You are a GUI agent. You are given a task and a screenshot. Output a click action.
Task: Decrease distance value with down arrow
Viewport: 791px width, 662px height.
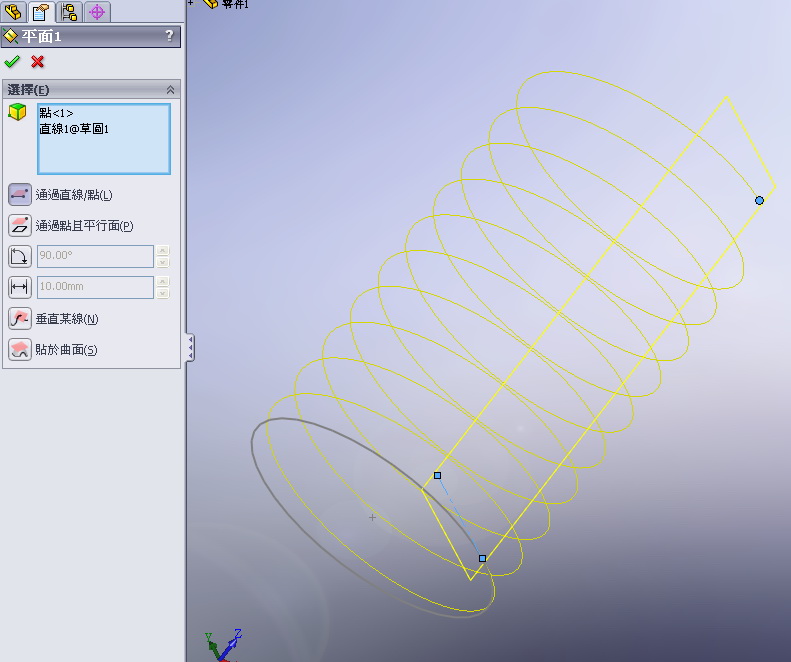click(162, 293)
